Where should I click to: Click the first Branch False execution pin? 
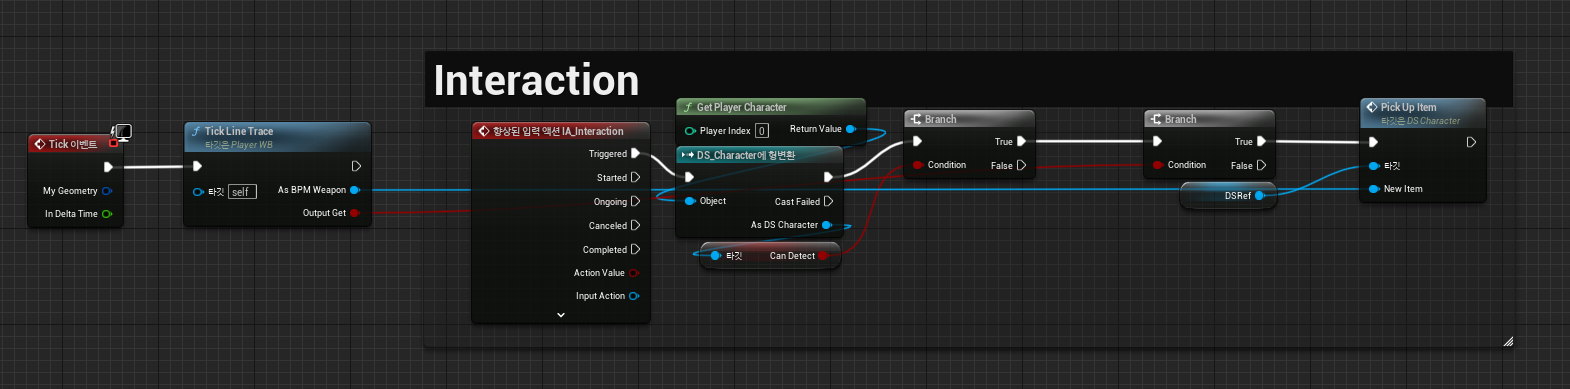[1021, 166]
